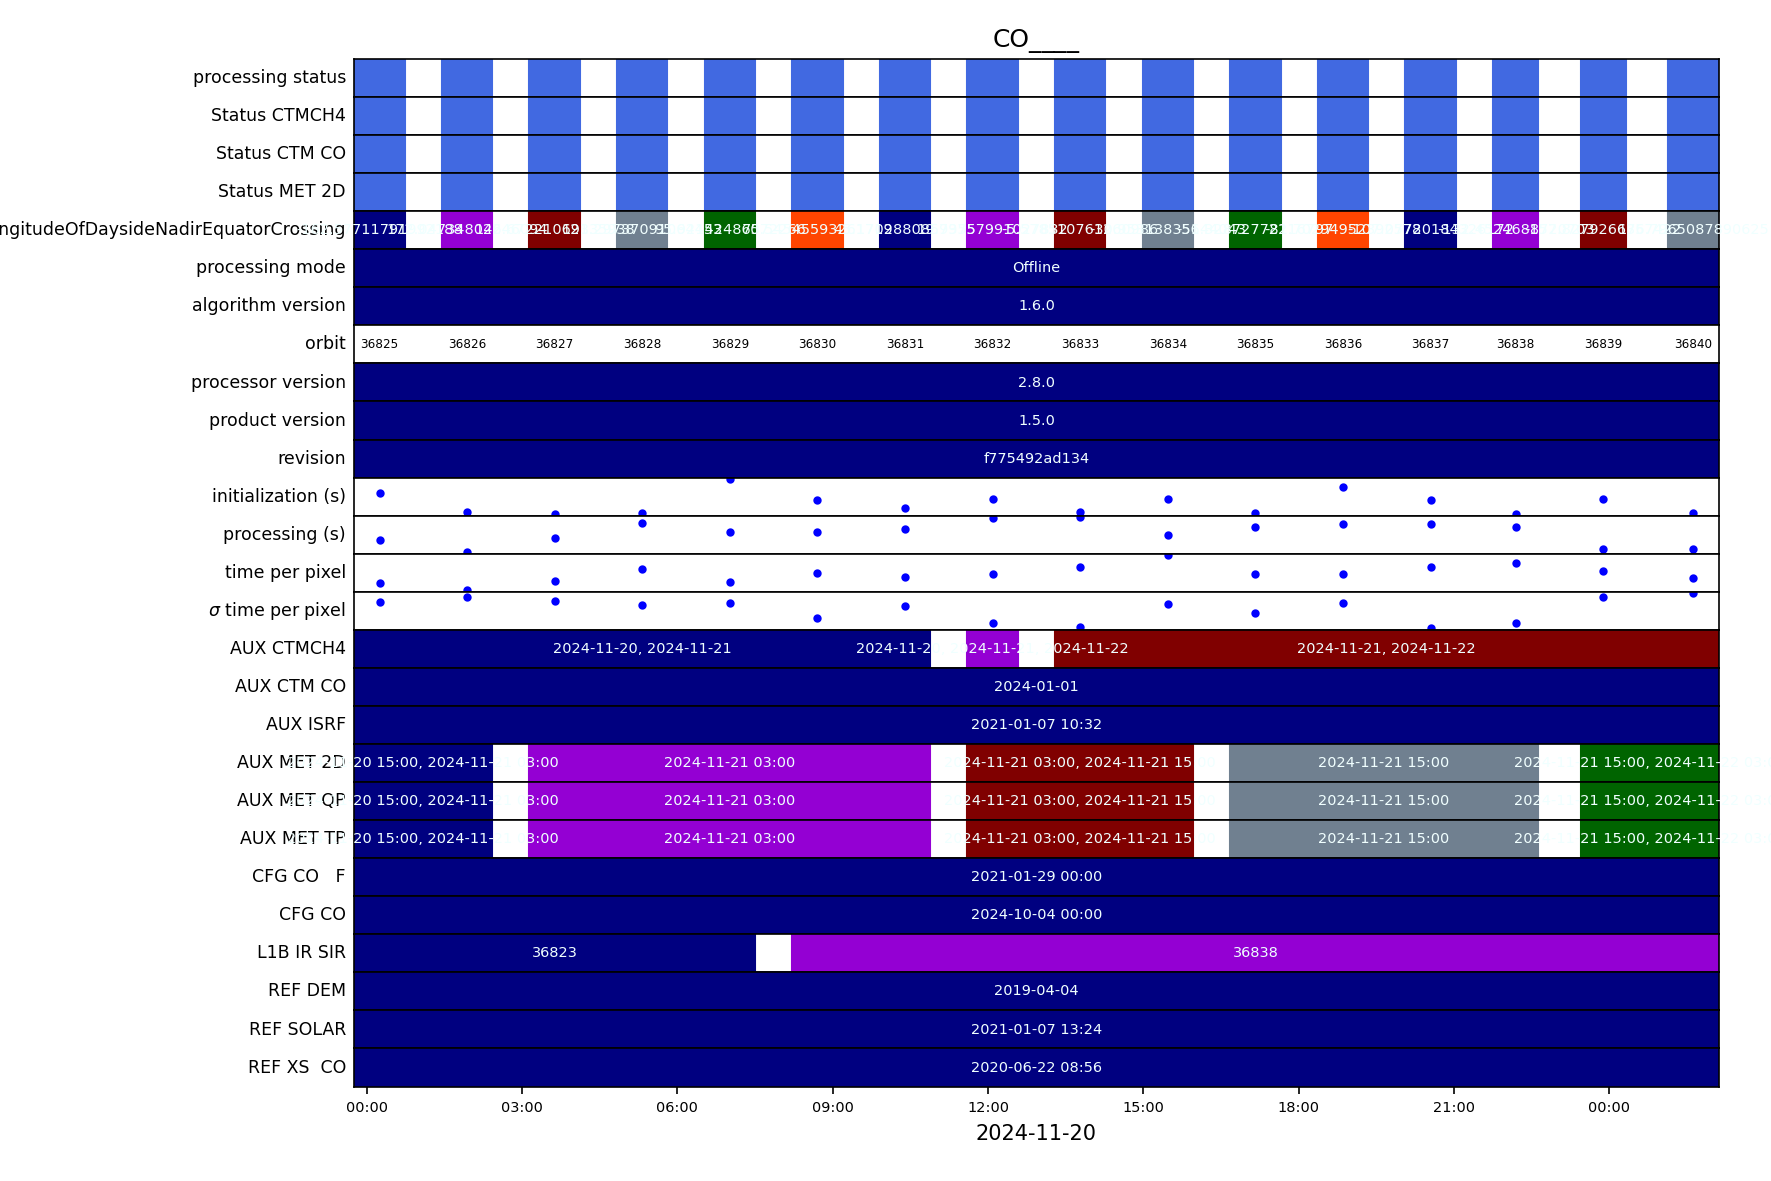Select orbit number 36825 in the orbit row
Image resolution: width=1771 pixels, height=1181 pixels.
coord(379,344)
